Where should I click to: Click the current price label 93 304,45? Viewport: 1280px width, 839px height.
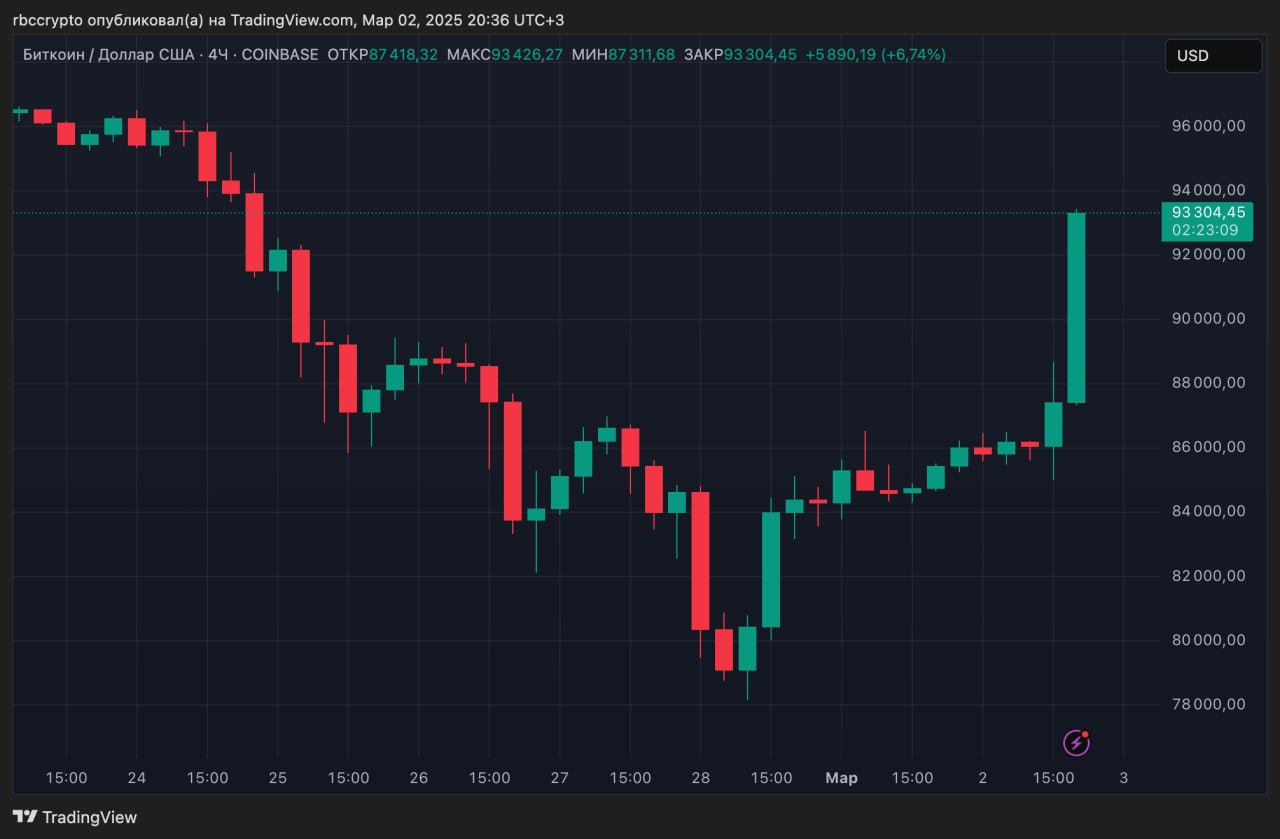1209,212
